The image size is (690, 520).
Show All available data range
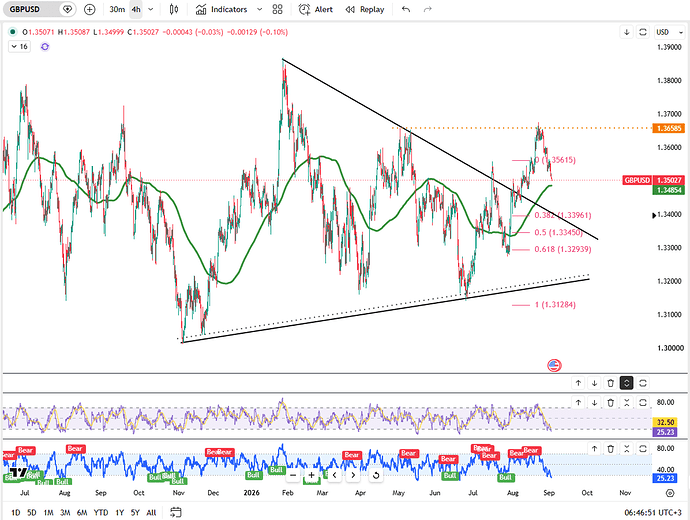coord(151,513)
